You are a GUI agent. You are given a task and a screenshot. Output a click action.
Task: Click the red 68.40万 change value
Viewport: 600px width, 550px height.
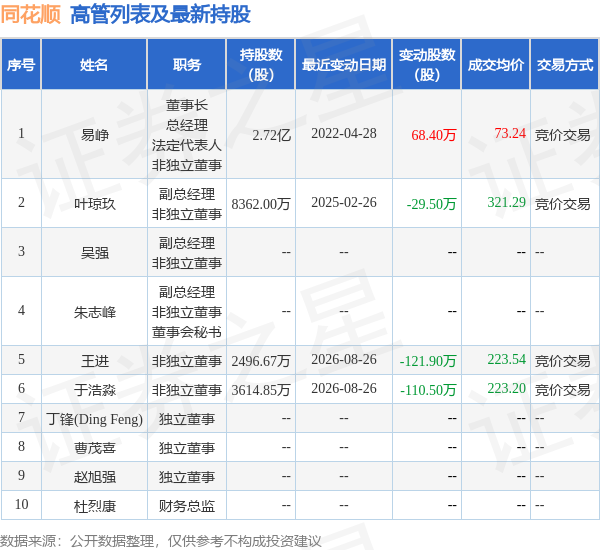[434, 135]
